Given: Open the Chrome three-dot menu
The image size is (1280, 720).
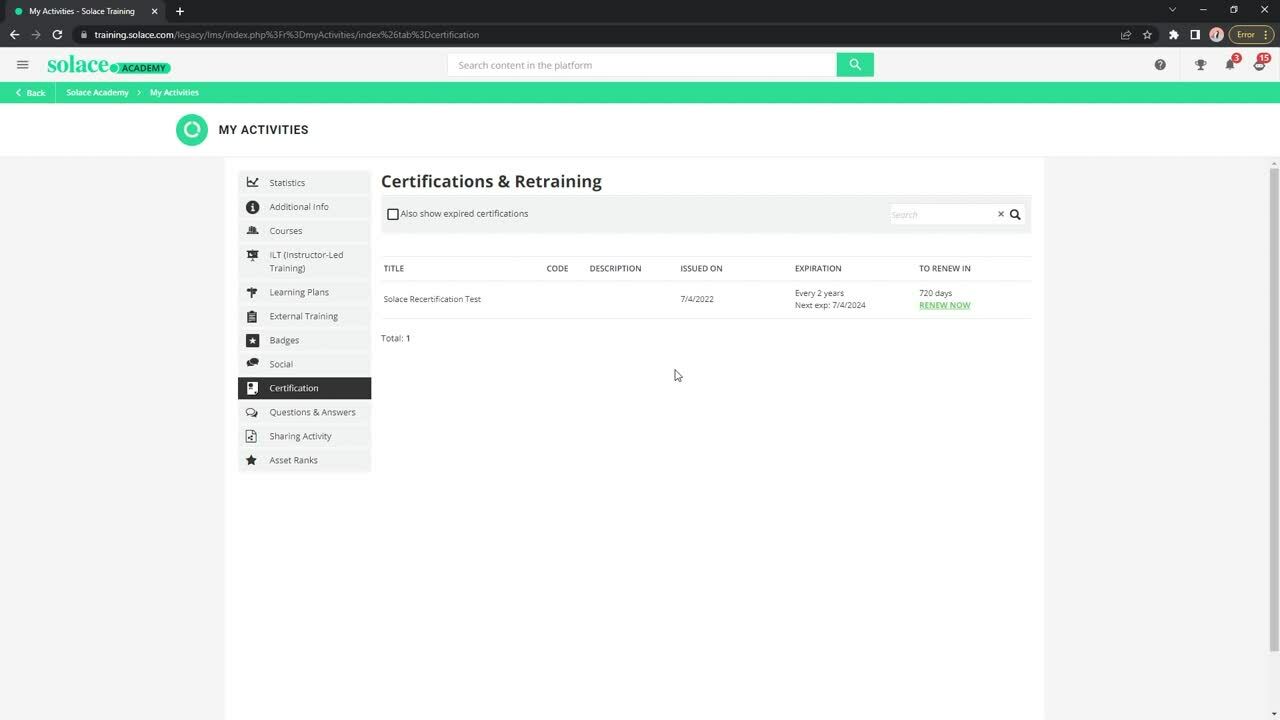Looking at the screenshot, I should point(1267,34).
